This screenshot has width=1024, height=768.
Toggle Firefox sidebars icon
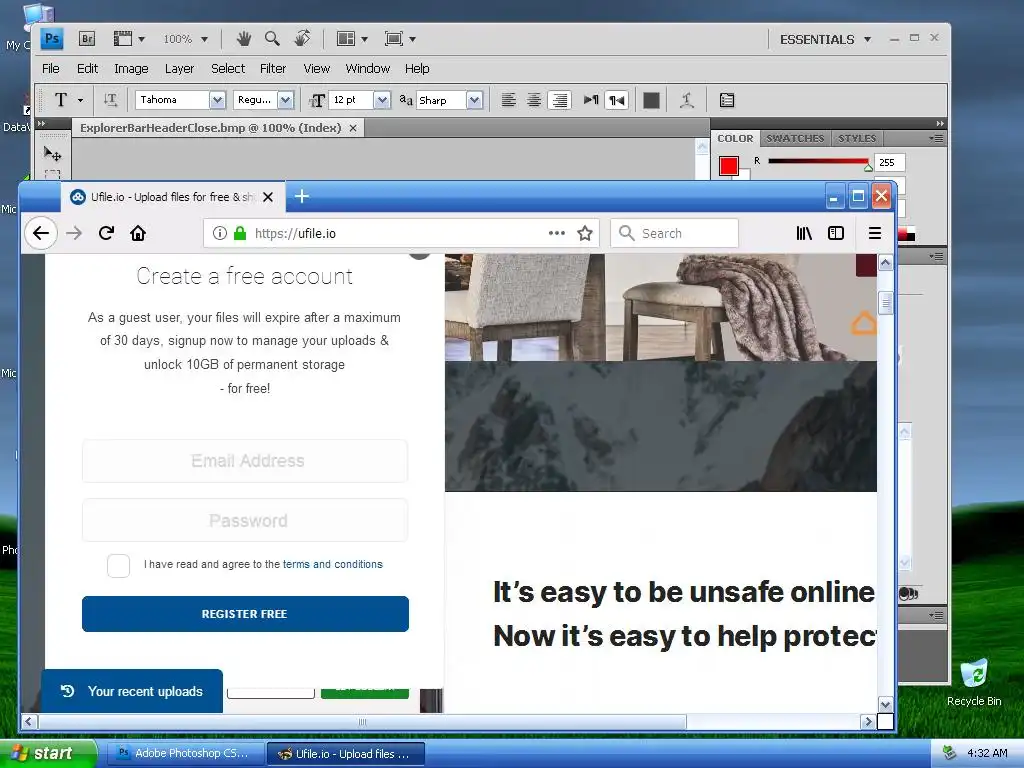pos(836,233)
